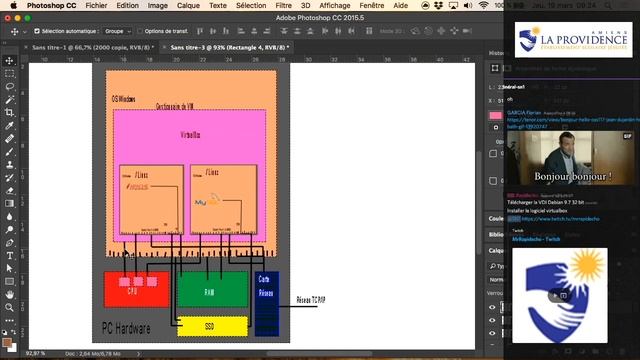
Task: Switch to the Sans titre-3 document tab
Action: pos(230,47)
